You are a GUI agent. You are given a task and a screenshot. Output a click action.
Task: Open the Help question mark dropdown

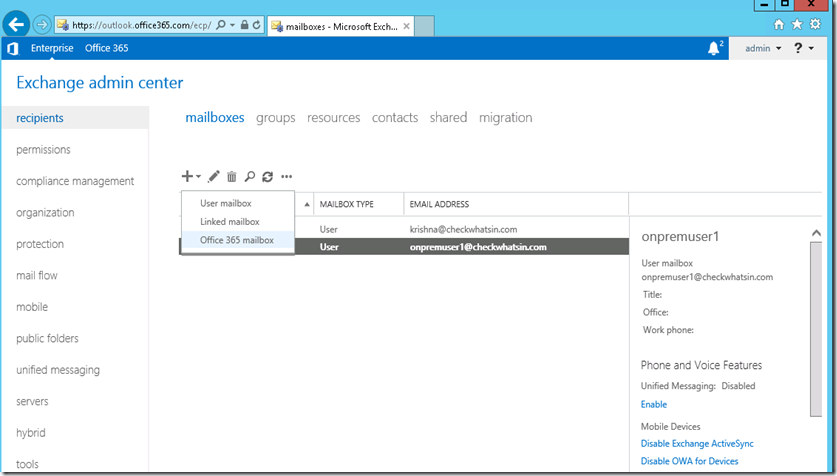click(803, 49)
